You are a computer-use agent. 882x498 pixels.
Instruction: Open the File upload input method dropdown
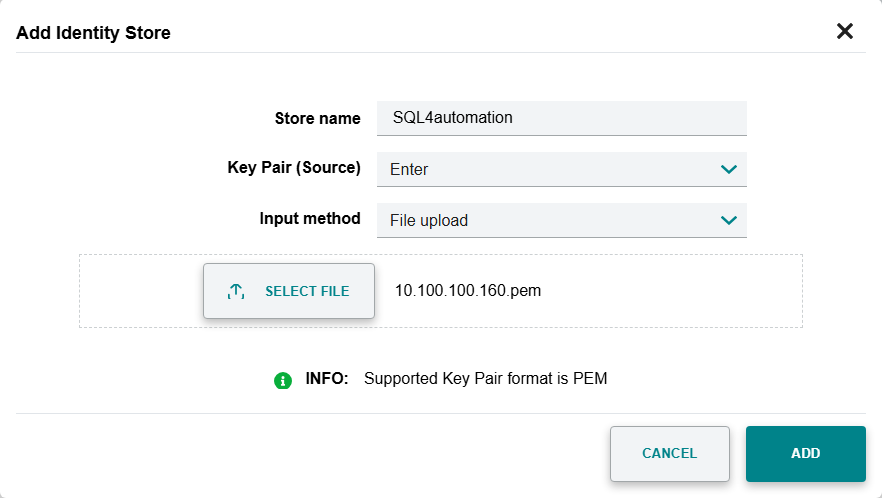[561, 221]
